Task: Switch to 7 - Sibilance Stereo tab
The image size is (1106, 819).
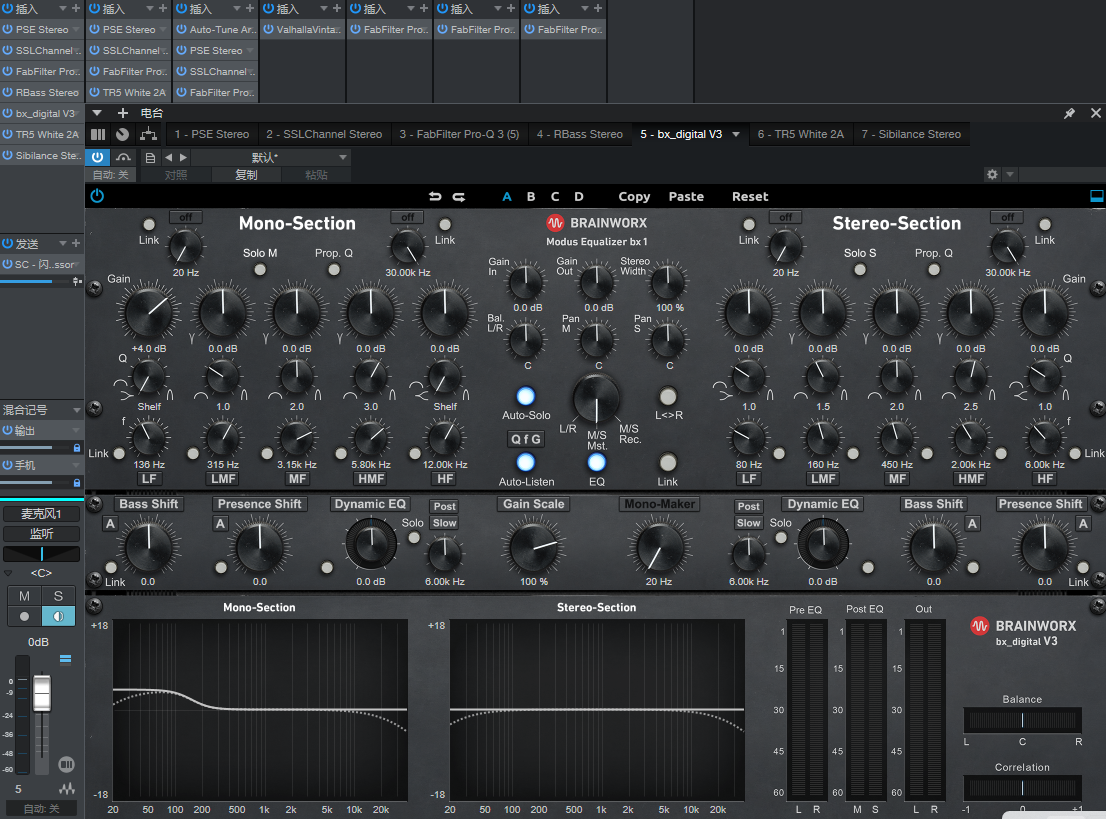Action: coord(911,134)
